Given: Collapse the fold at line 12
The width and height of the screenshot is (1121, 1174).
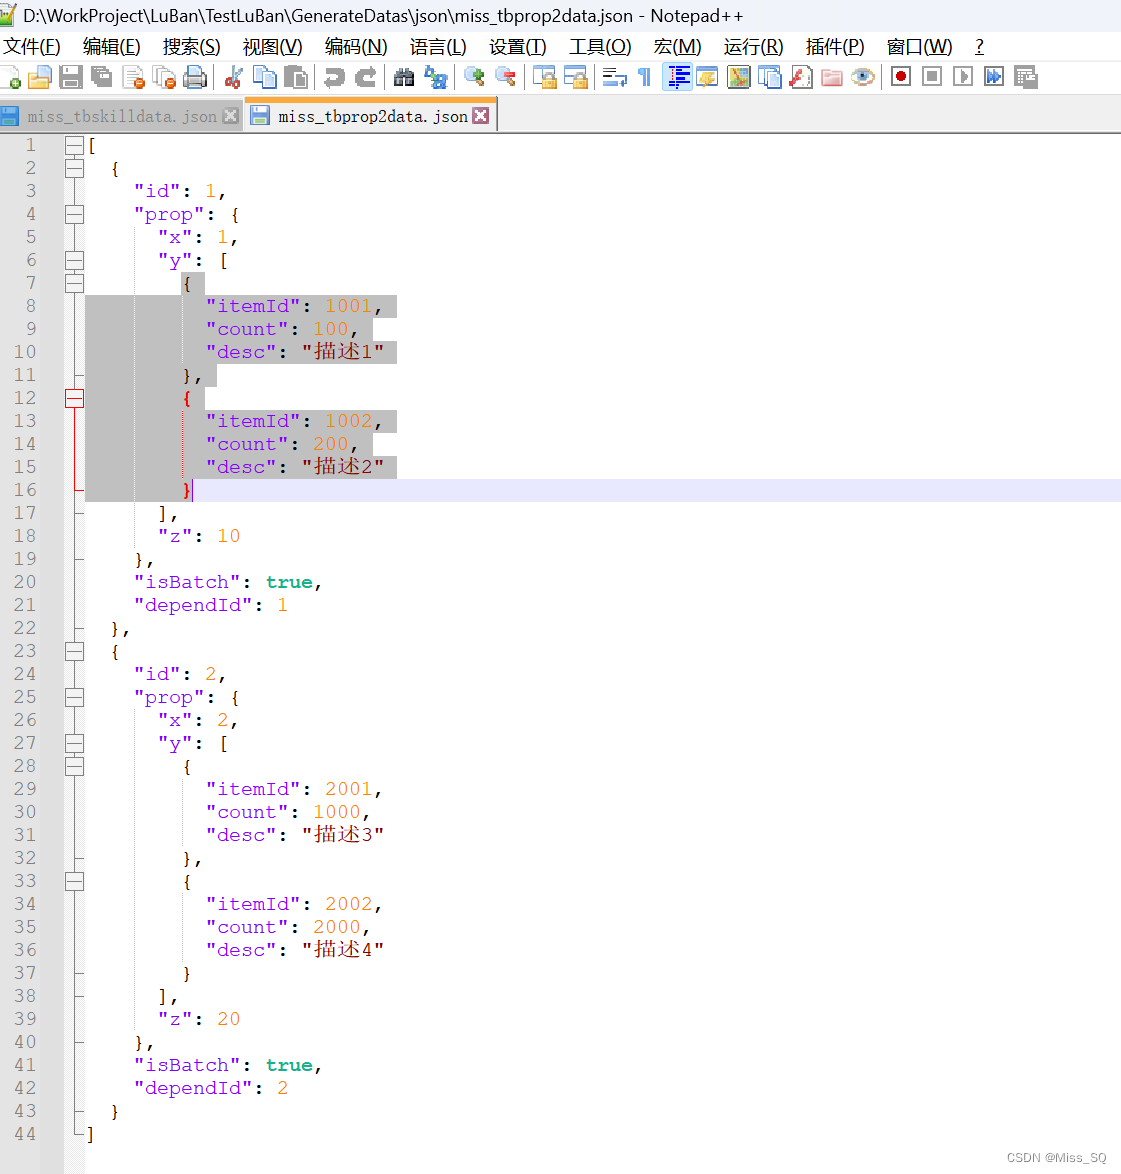Looking at the screenshot, I should pos(74,398).
